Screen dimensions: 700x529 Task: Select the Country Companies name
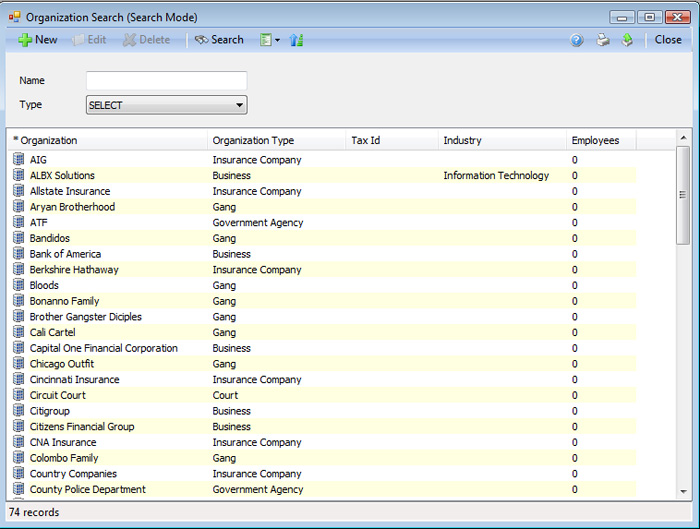73,474
